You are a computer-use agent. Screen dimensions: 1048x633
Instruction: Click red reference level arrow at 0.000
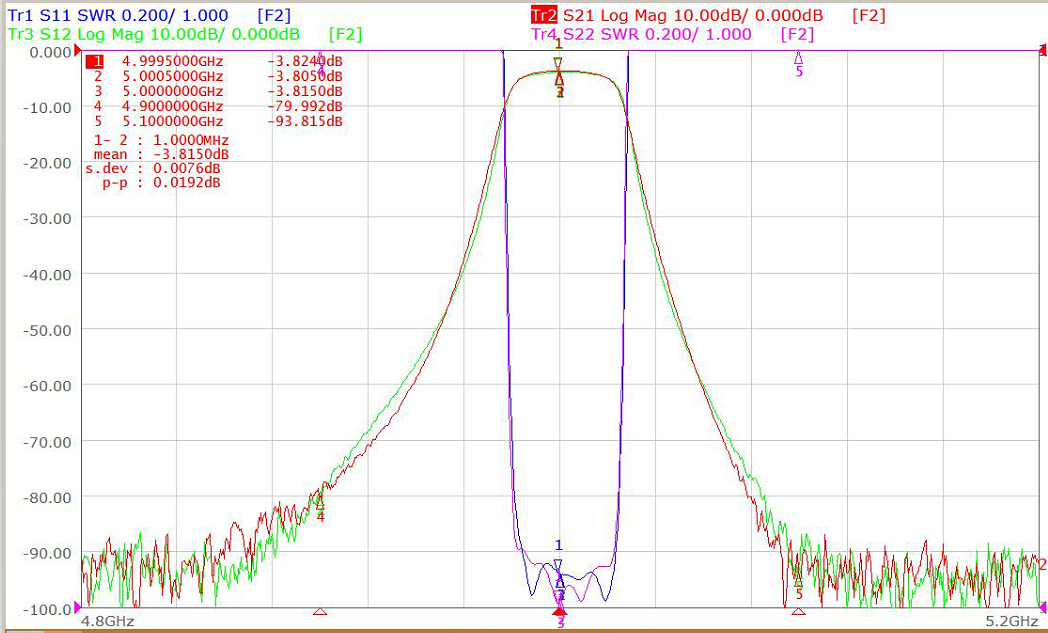(78, 51)
